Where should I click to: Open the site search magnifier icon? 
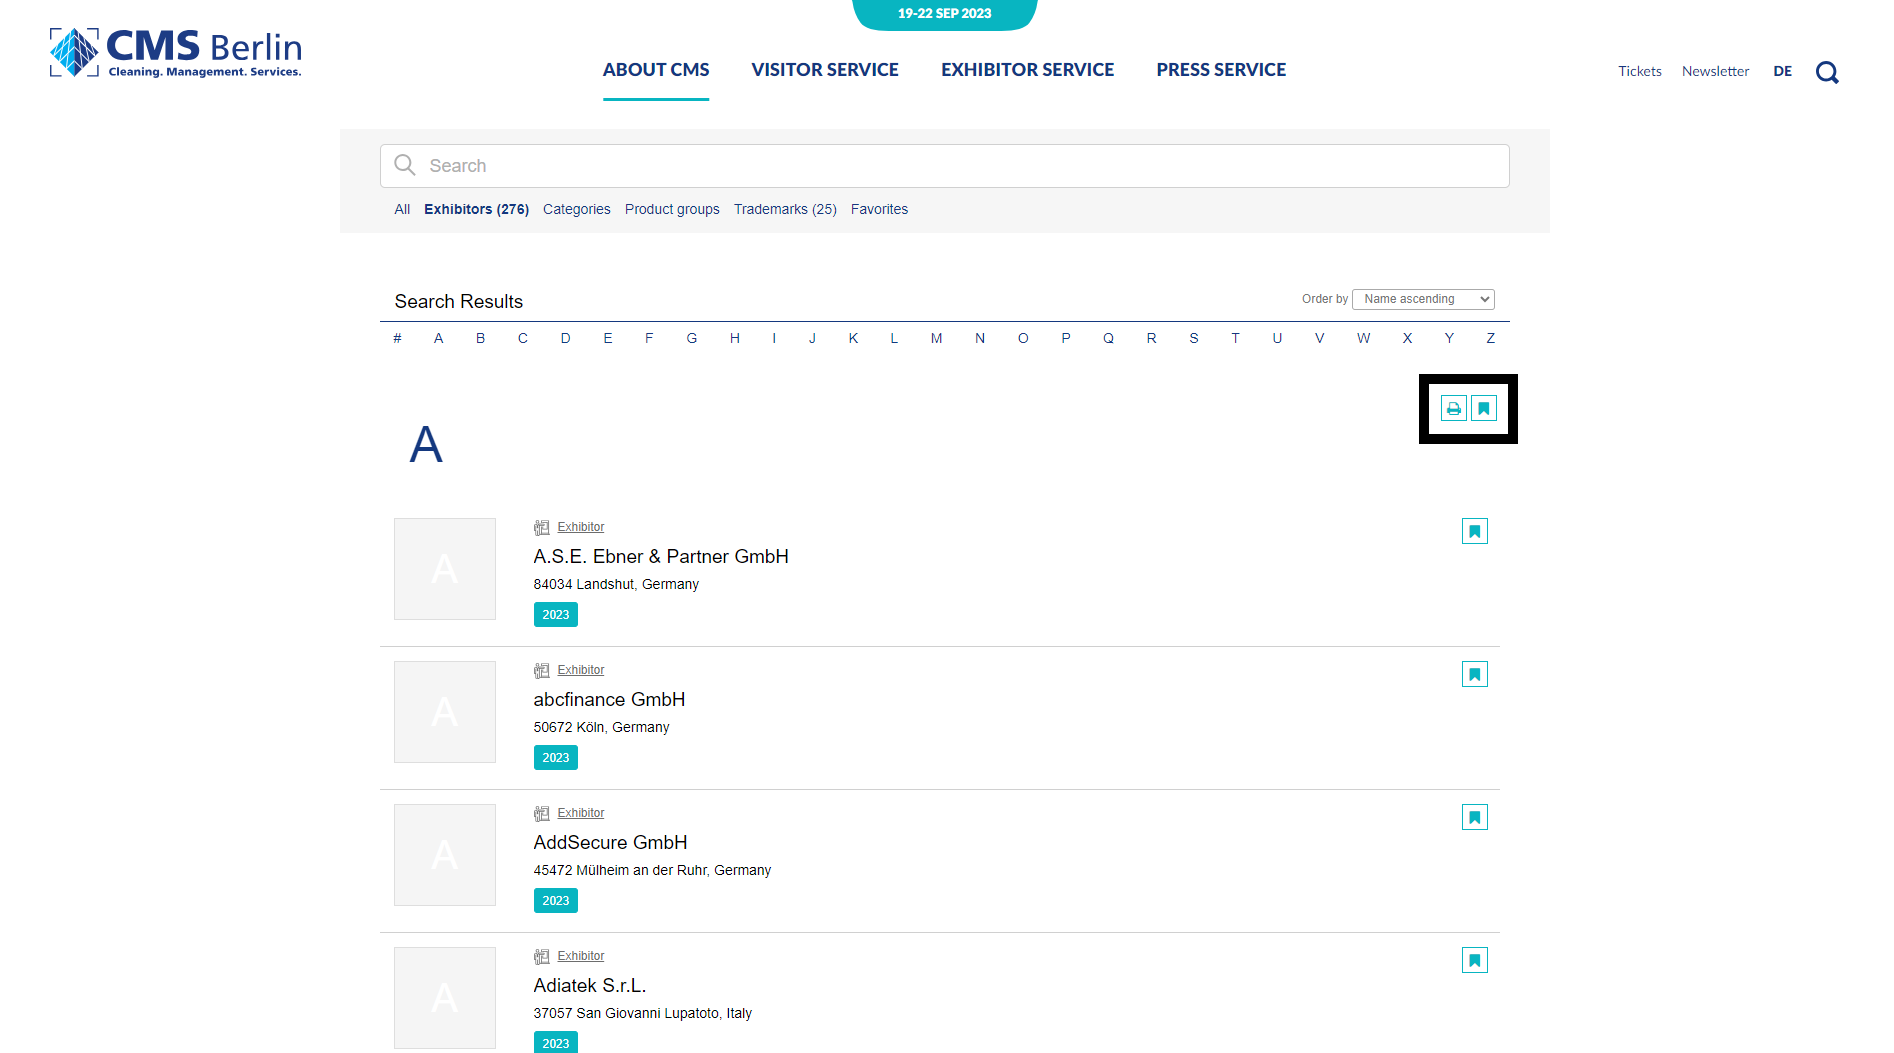tap(1827, 72)
